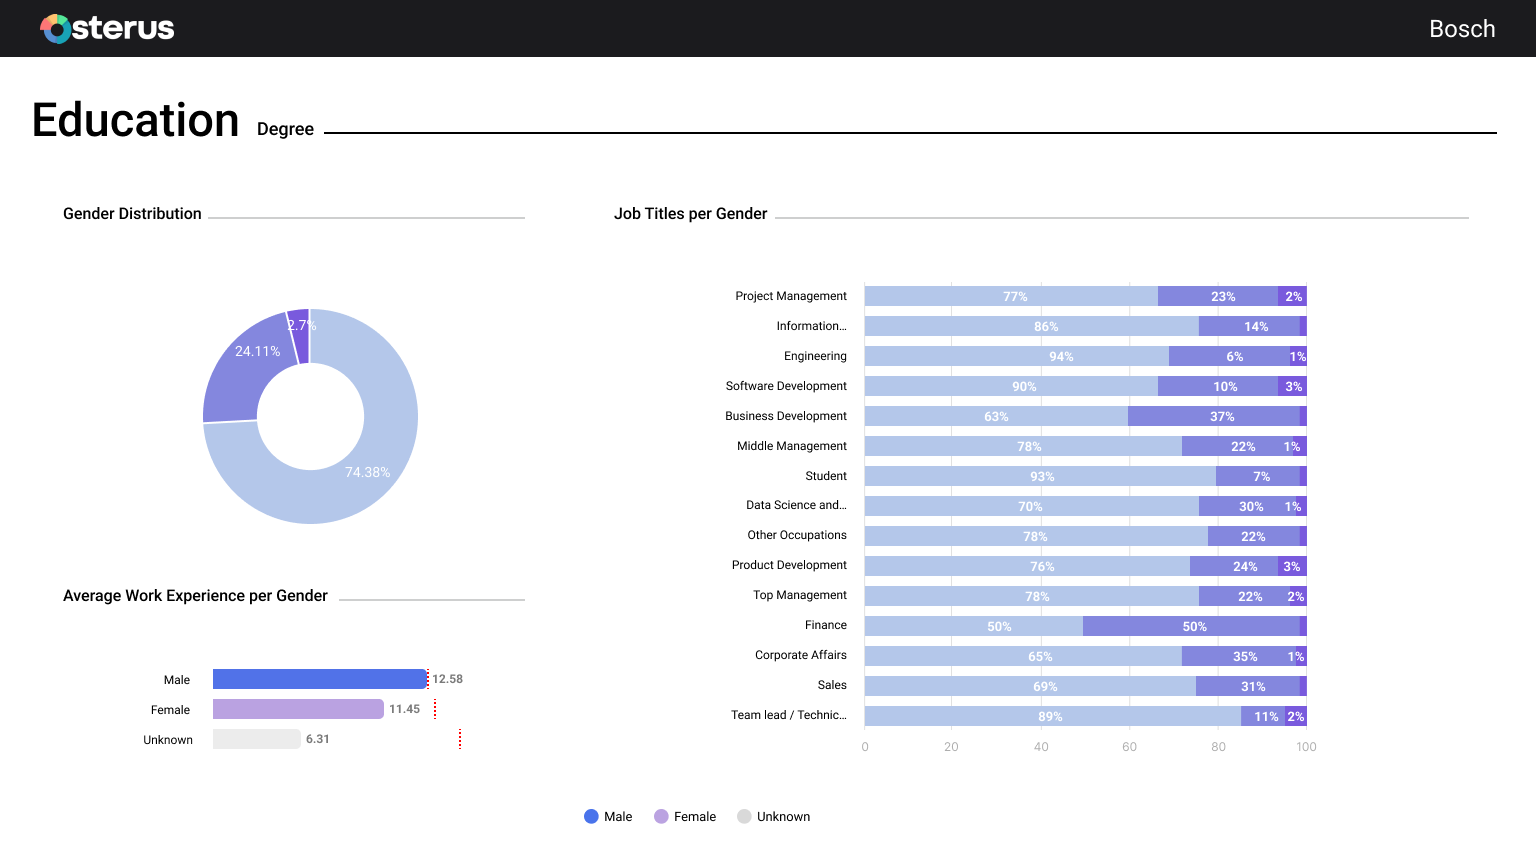1536x864 pixels.
Task: Click the Male work experience bar
Action: click(x=320, y=679)
